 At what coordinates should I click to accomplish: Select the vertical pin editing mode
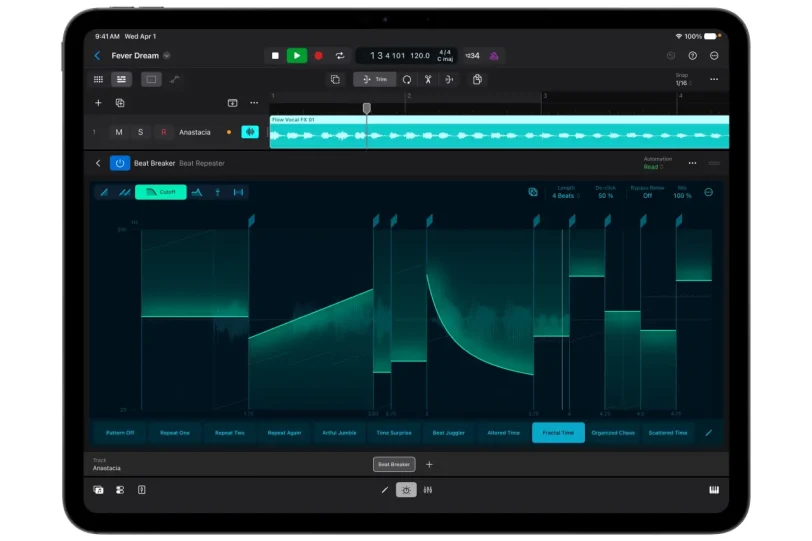218,192
